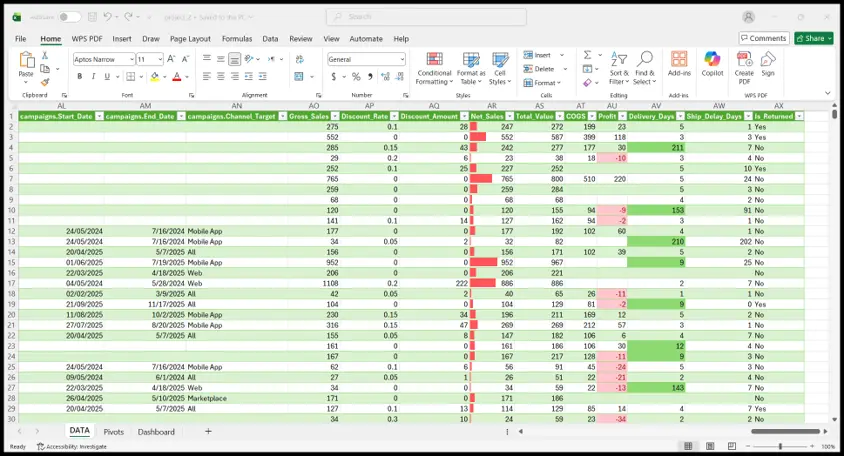Open Find & Select menu
Viewport: 844px width, 456px height.
pos(645,68)
